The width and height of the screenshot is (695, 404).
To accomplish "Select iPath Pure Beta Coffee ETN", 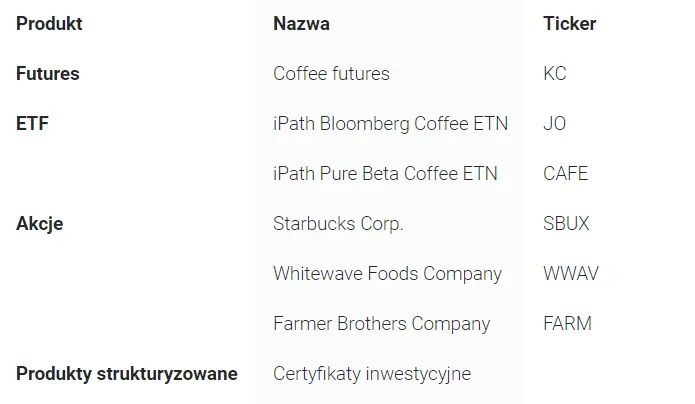I will coord(385,174).
